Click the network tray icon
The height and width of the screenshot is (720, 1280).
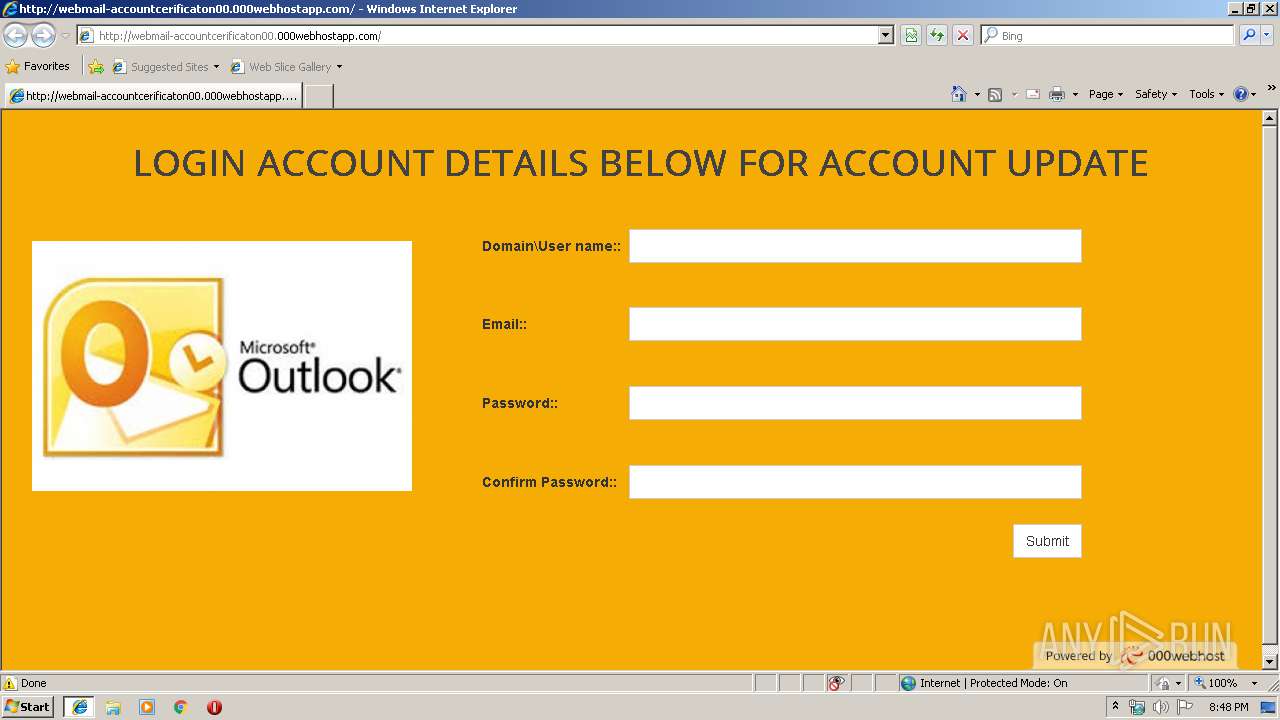[1137, 707]
